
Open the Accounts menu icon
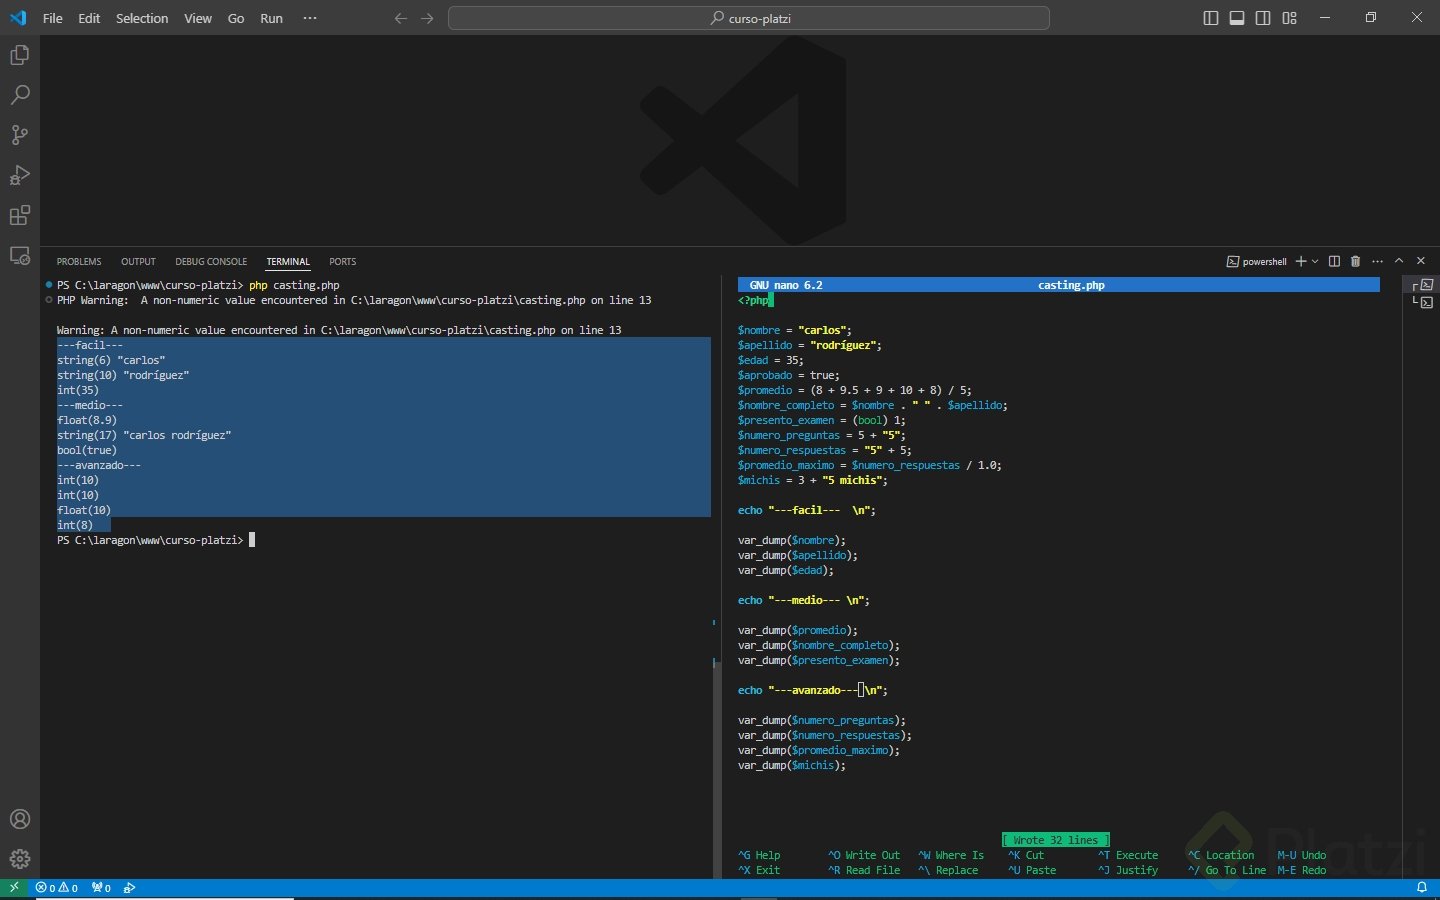[19, 819]
